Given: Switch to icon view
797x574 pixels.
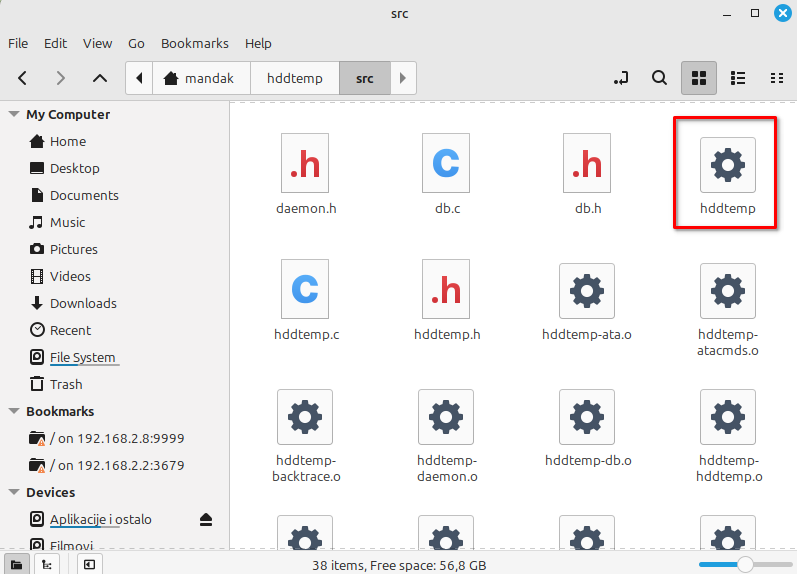Looking at the screenshot, I should point(699,78).
